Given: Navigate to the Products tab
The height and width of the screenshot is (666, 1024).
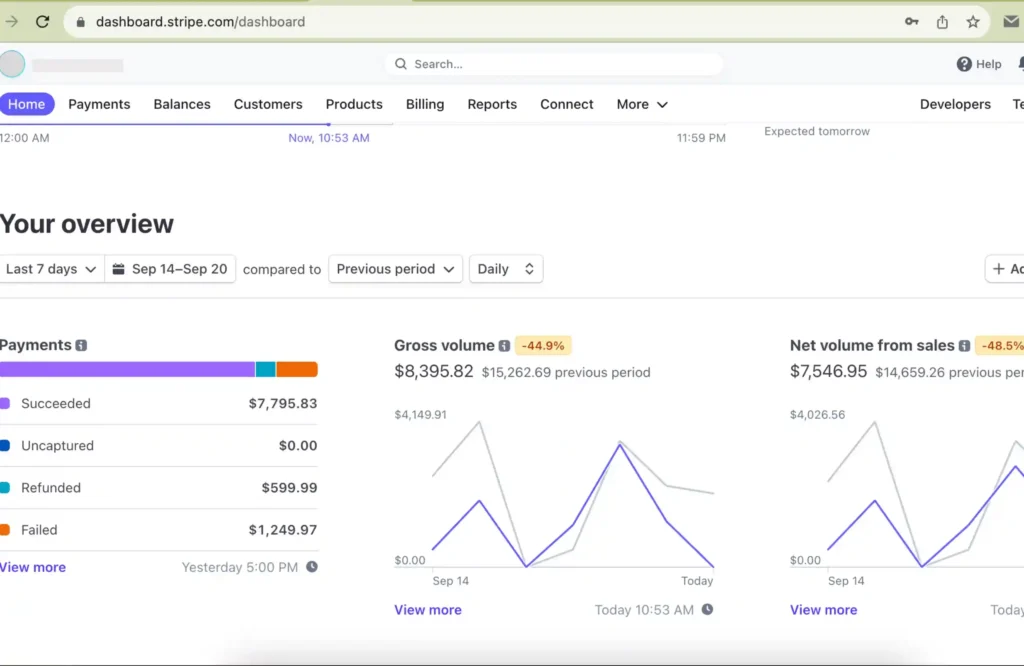Looking at the screenshot, I should [x=354, y=104].
